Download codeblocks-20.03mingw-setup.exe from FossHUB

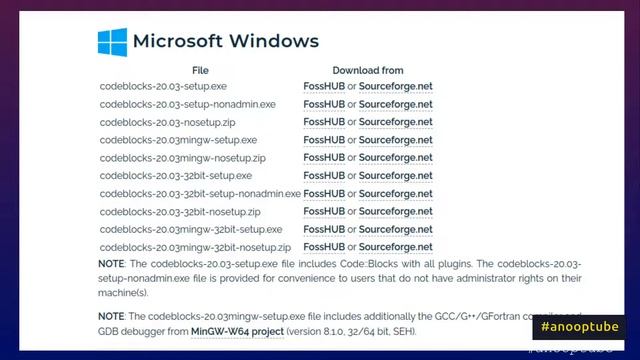tap(324, 140)
